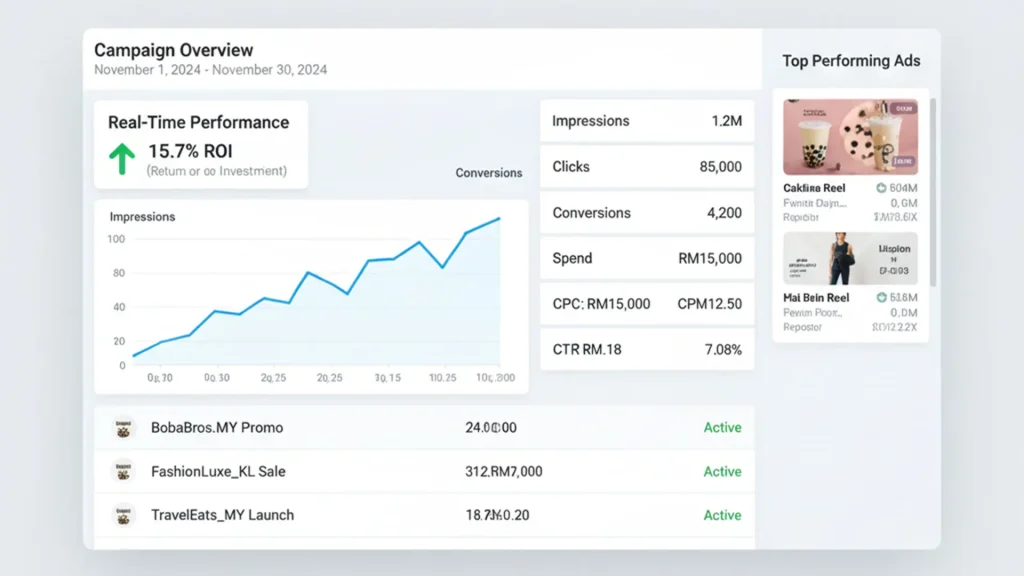This screenshot has width=1024, height=576.
Task: Open the FashionLuxe_KL Sale campaign name
Action: pos(218,471)
